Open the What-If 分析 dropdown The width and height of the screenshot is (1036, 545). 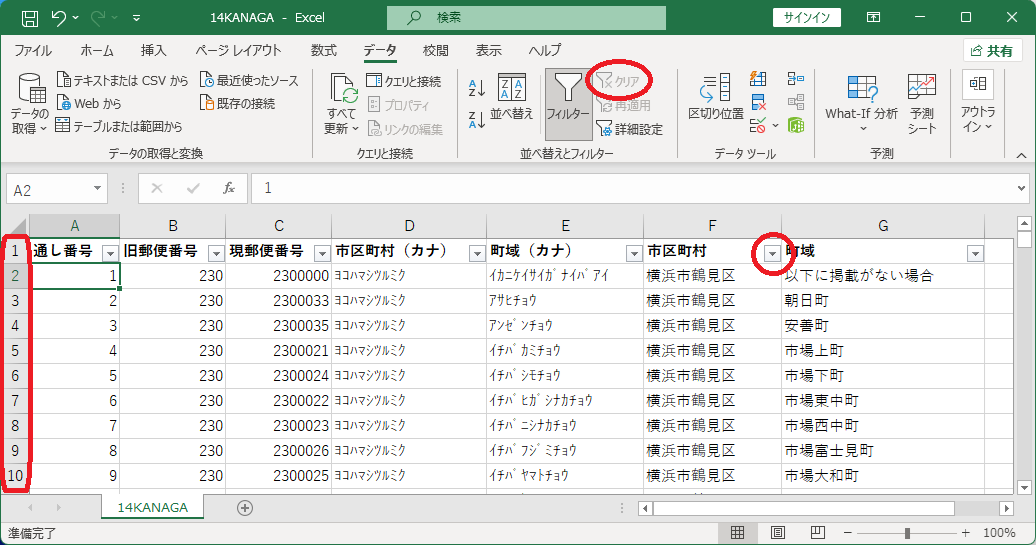(862, 103)
